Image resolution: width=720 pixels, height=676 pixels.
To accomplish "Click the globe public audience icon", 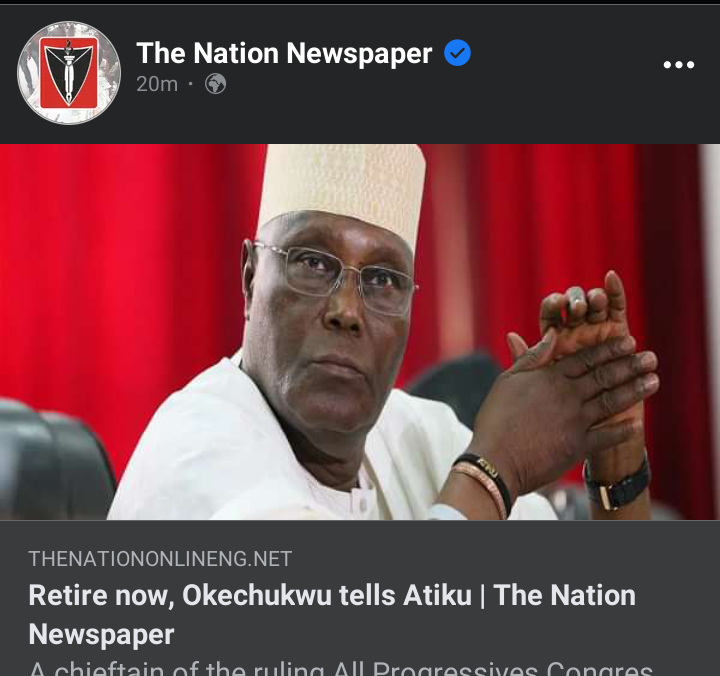I will (215, 84).
